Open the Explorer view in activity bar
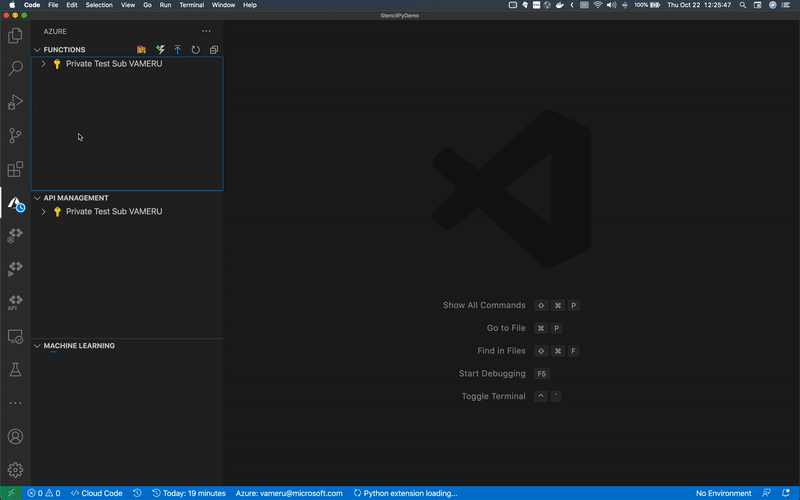The width and height of the screenshot is (800, 500). (15, 35)
